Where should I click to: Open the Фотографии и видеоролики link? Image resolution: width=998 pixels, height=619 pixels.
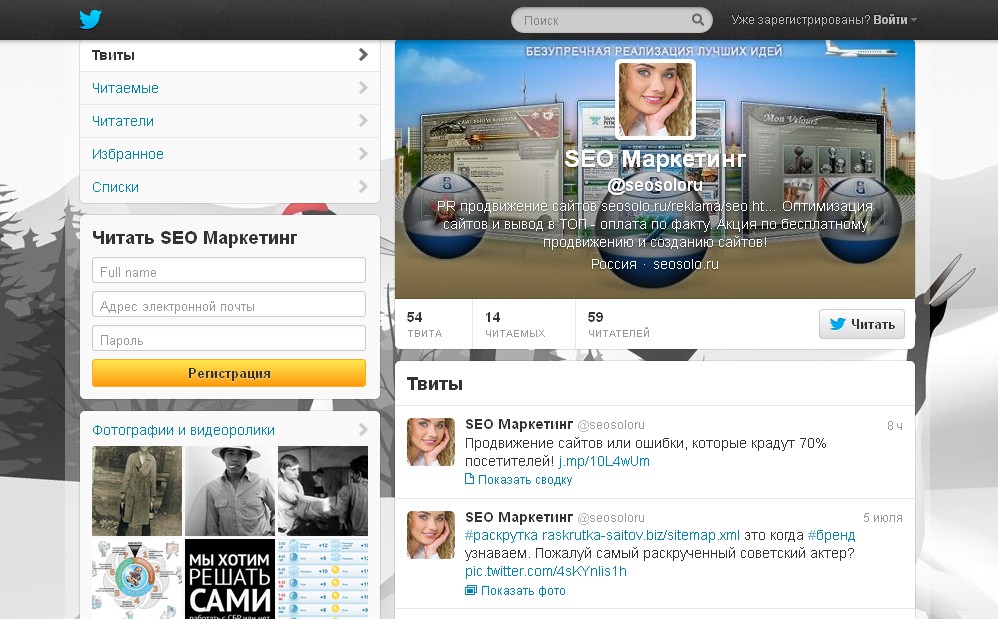[x=183, y=430]
